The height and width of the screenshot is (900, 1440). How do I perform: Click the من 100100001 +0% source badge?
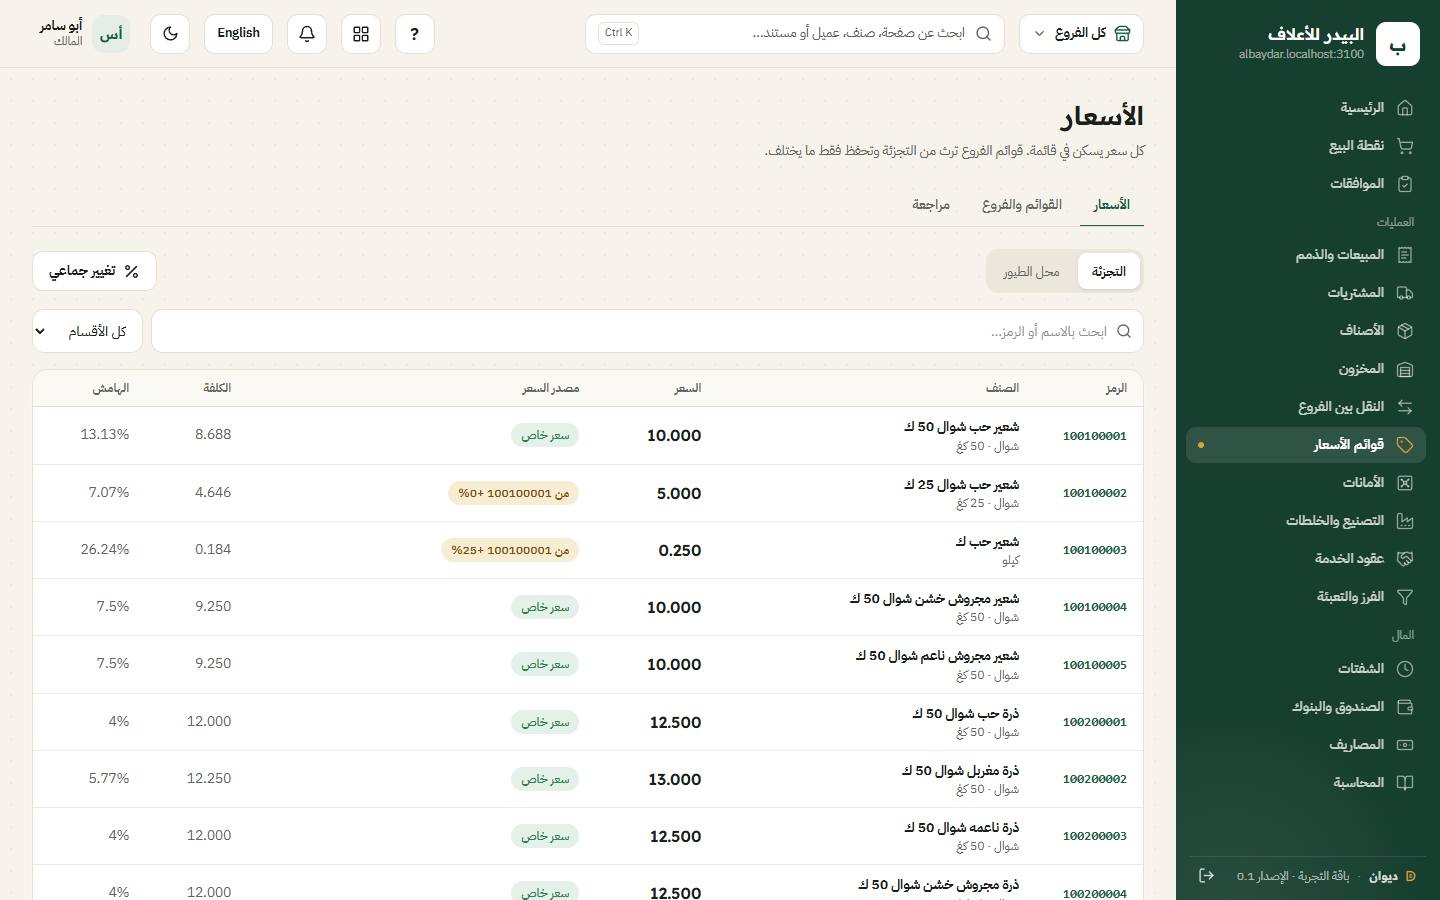(x=514, y=493)
